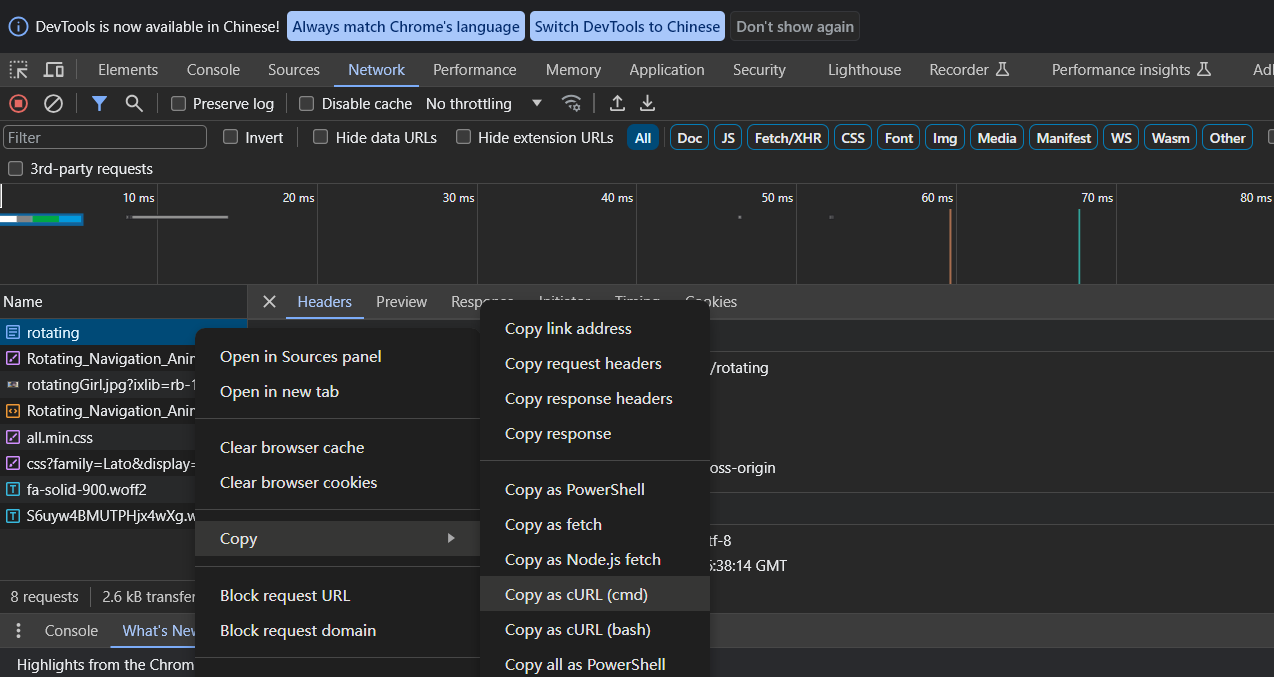Toggle the network filter funnel icon
Screen dimensions: 1274x677
pos(99,103)
